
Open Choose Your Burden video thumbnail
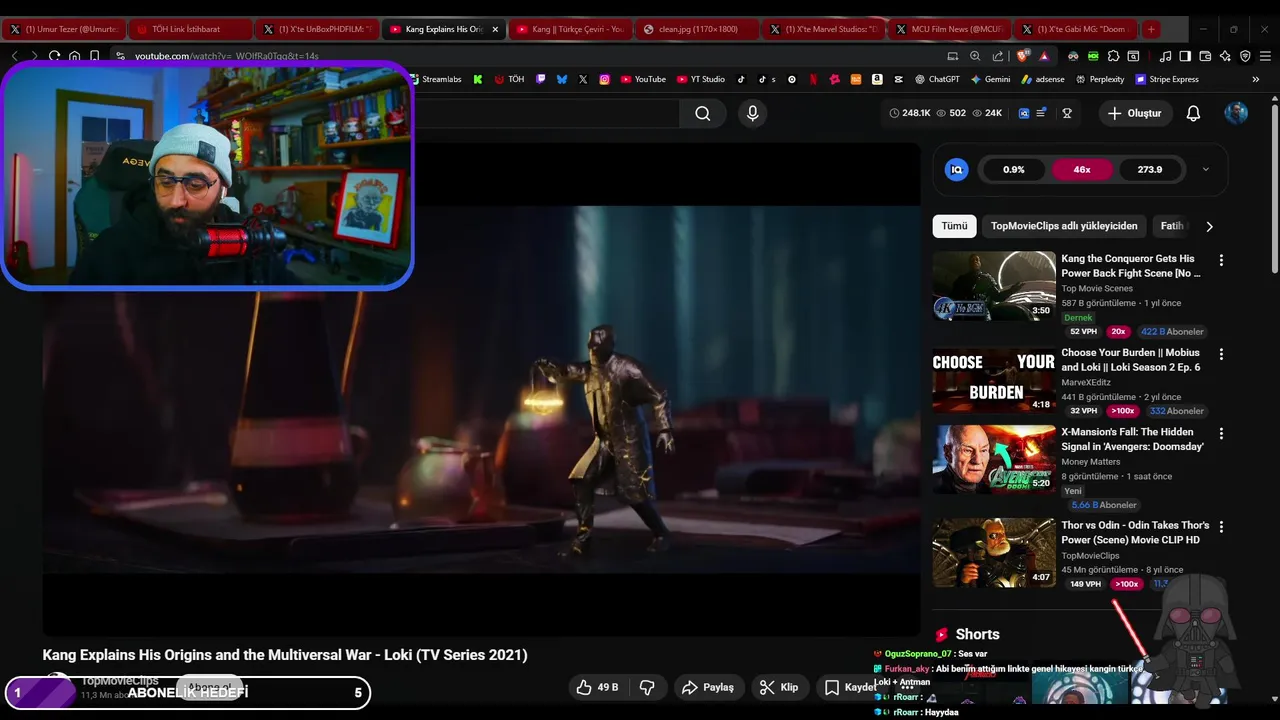click(994, 379)
